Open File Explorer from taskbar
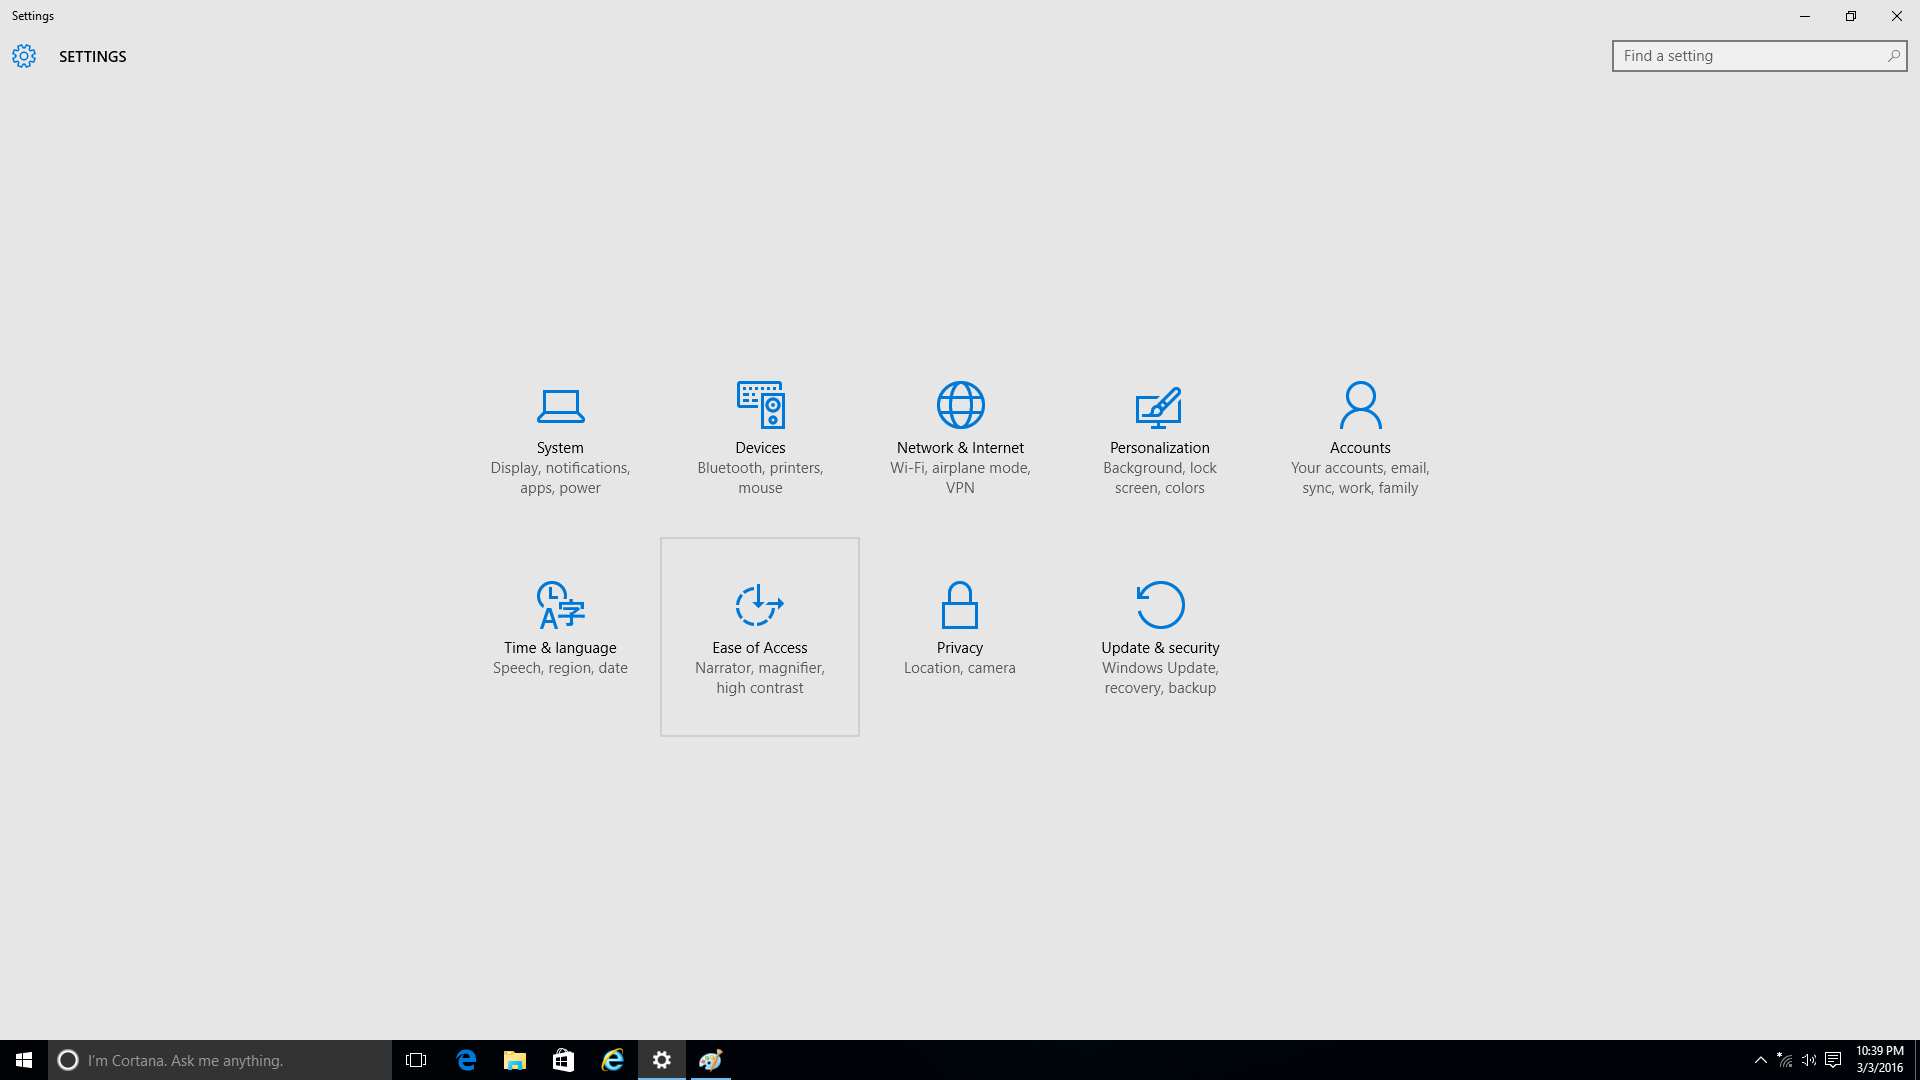Image resolution: width=1920 pixels, height=1080 pixels. (514, 1060)
